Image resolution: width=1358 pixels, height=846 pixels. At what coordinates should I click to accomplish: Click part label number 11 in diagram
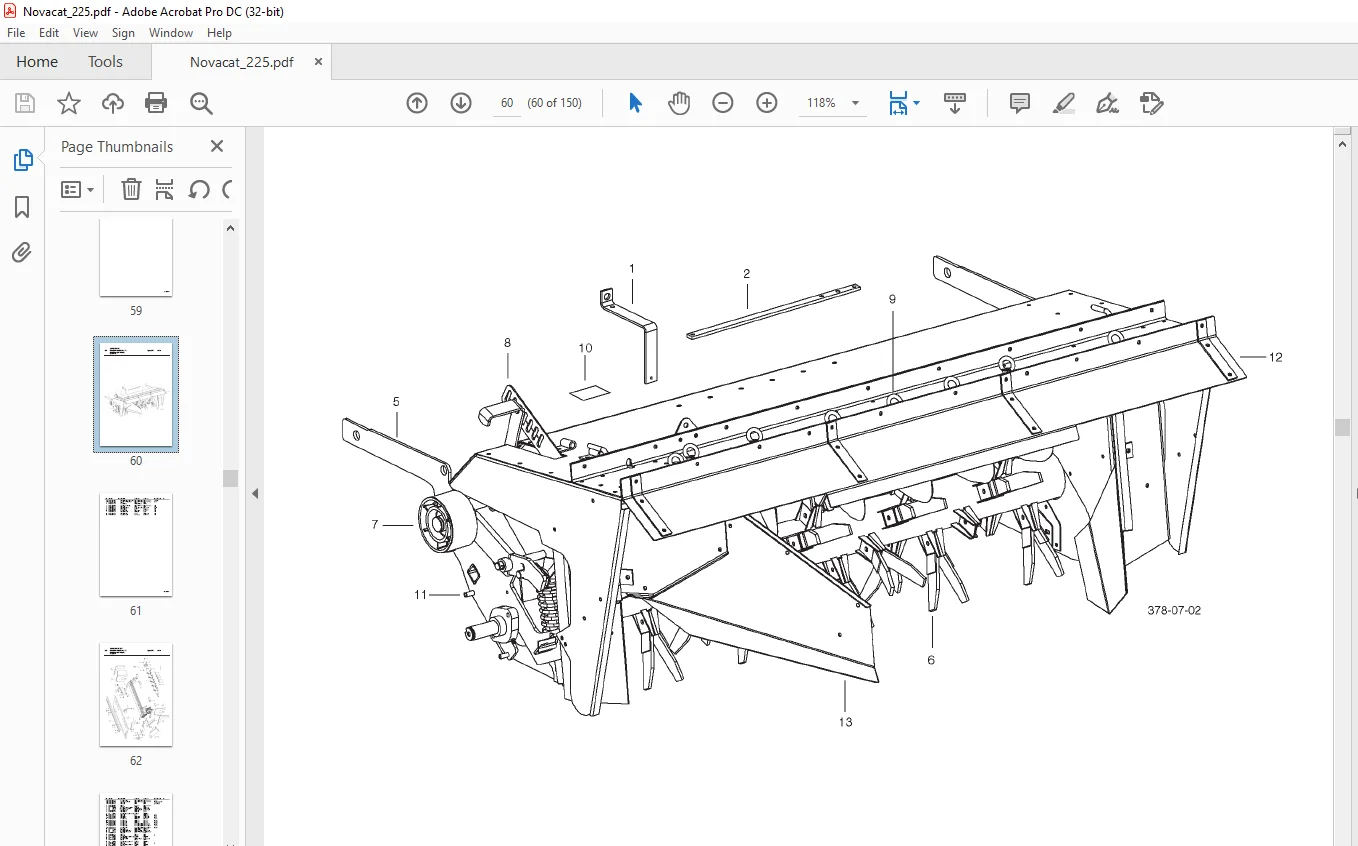point(421,594)
